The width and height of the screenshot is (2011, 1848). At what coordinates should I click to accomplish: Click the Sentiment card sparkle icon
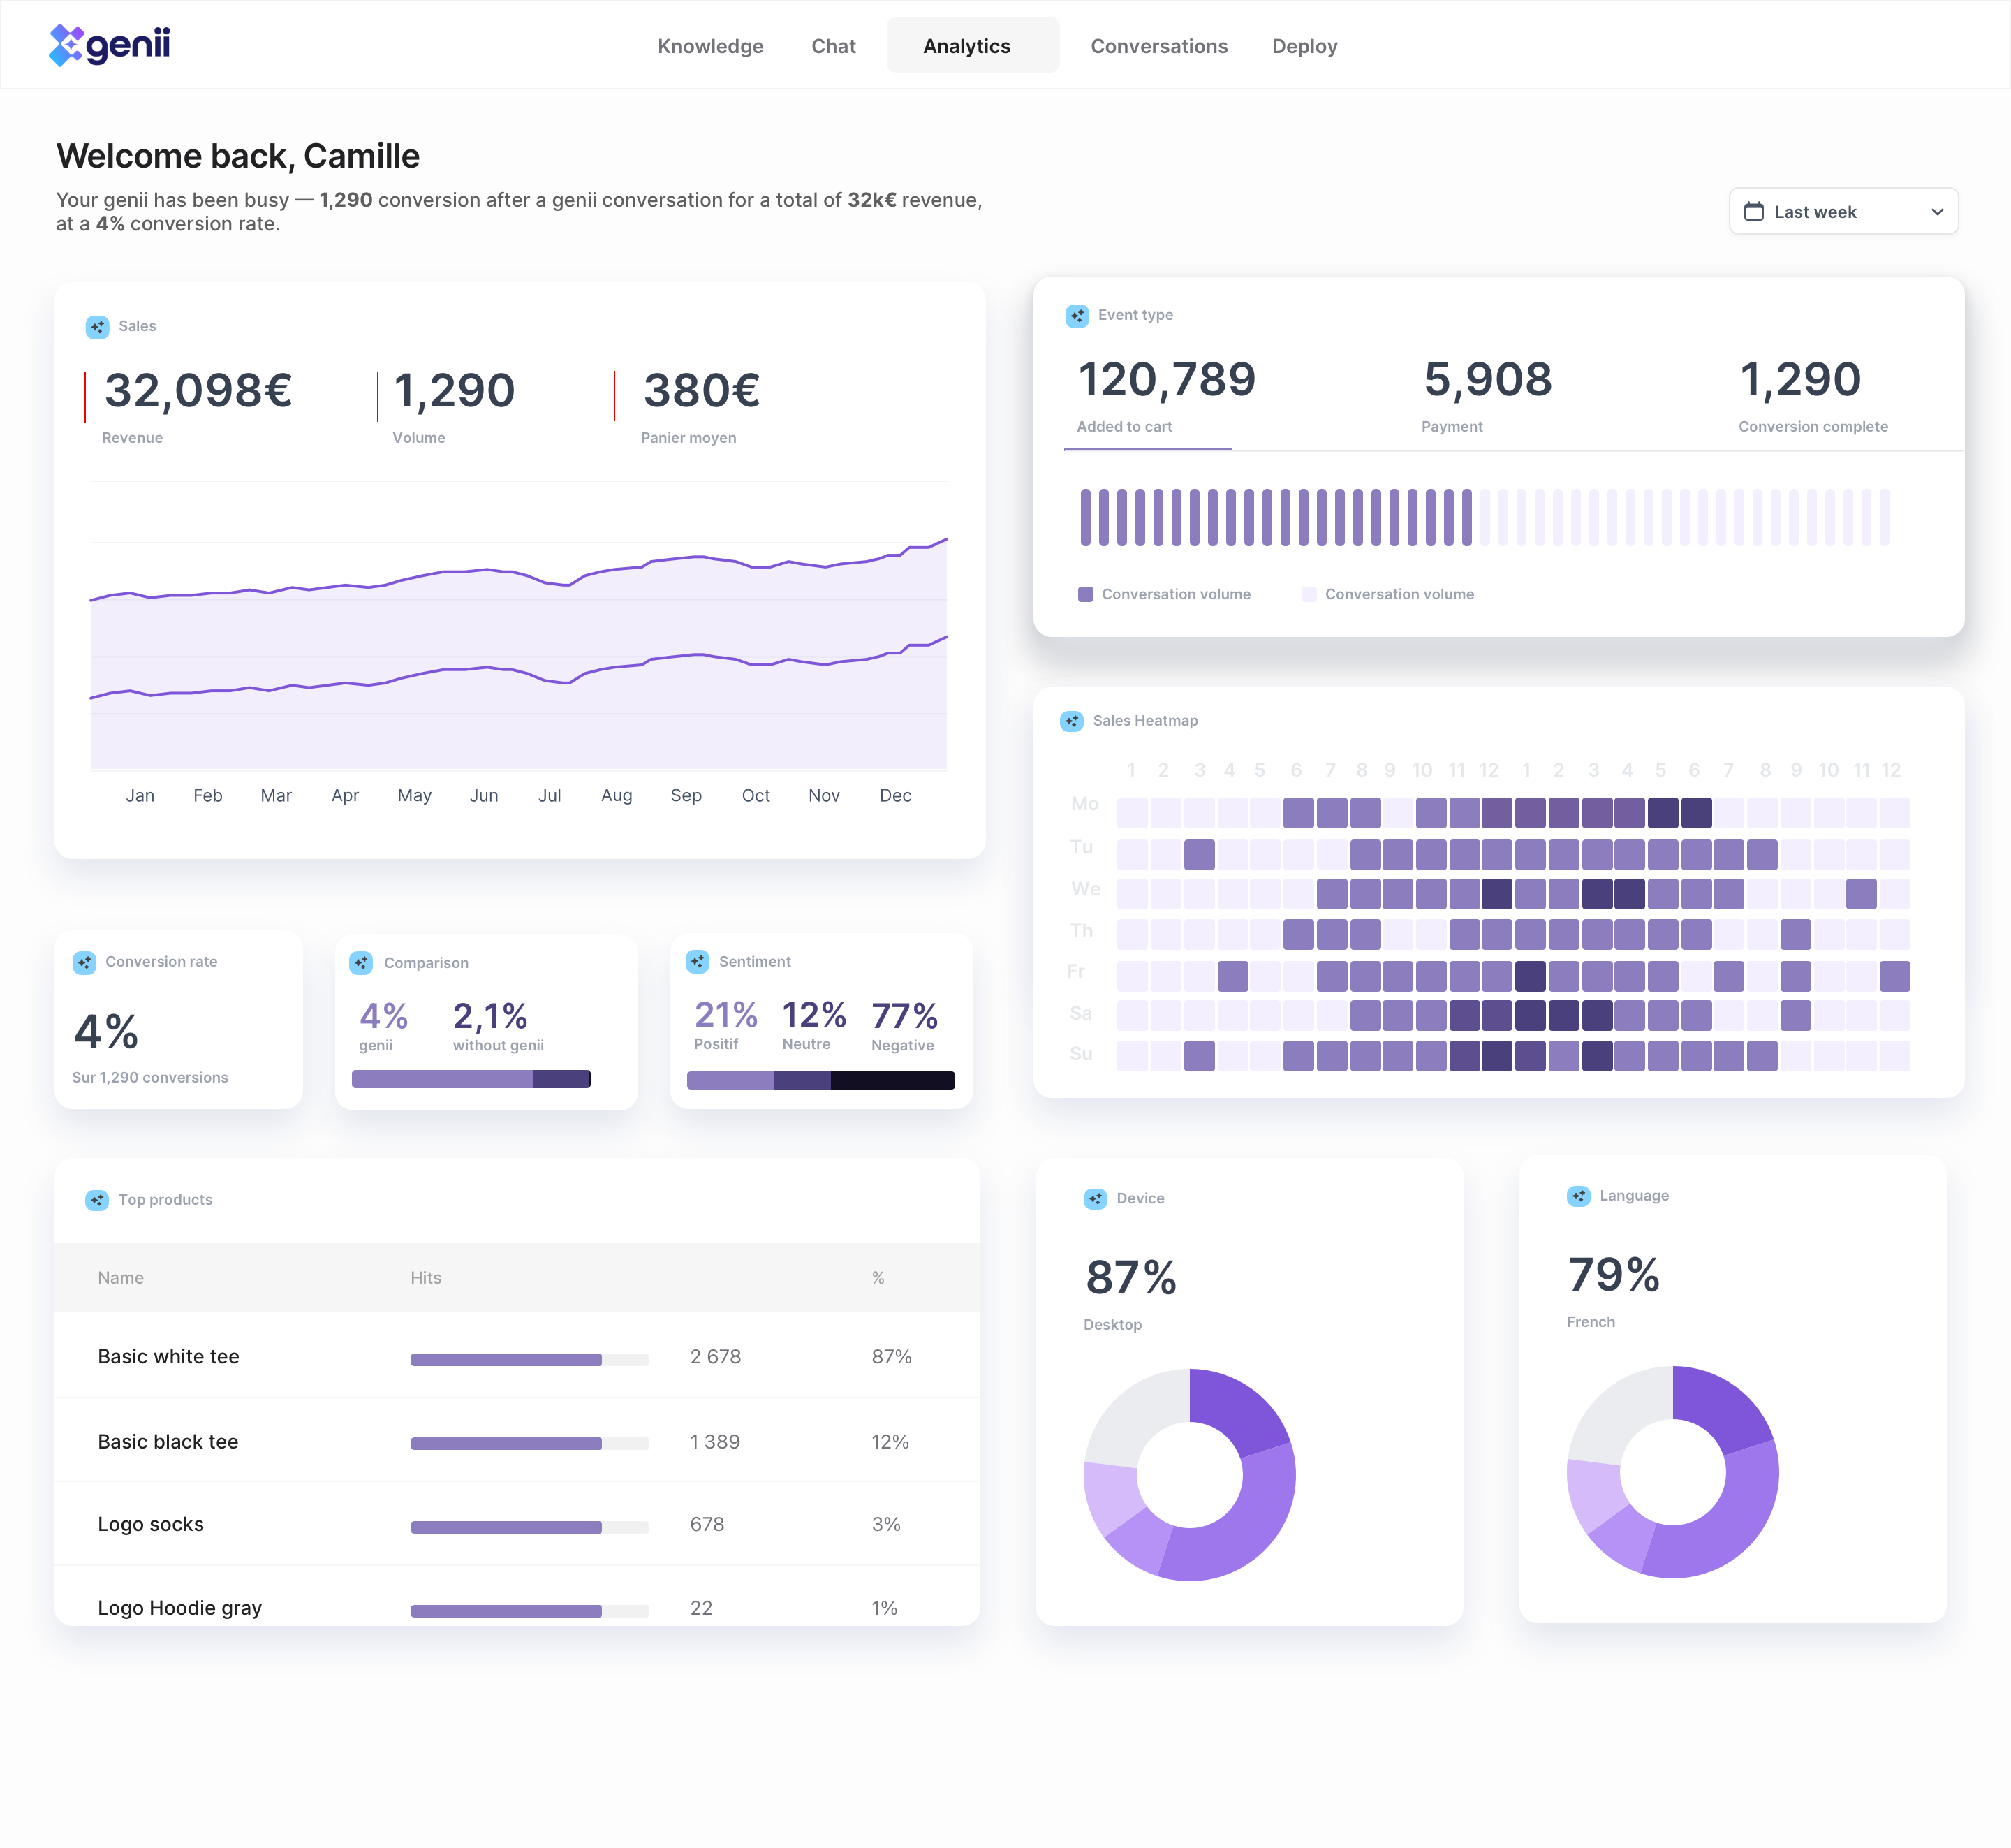click(698, 962)
